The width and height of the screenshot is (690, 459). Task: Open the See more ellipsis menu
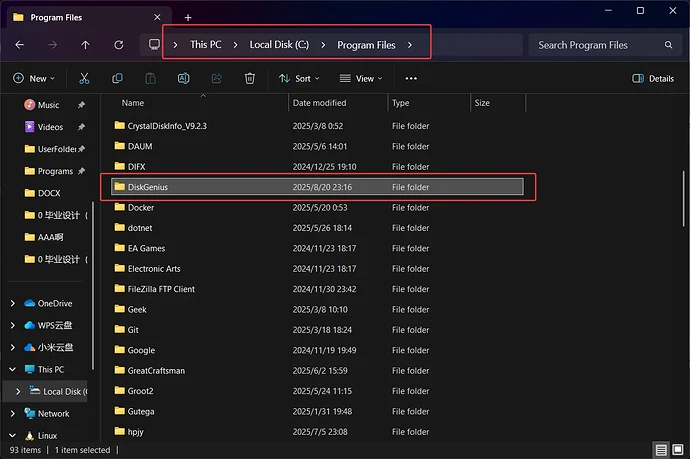pyautogui.click(x=411, y=78)
